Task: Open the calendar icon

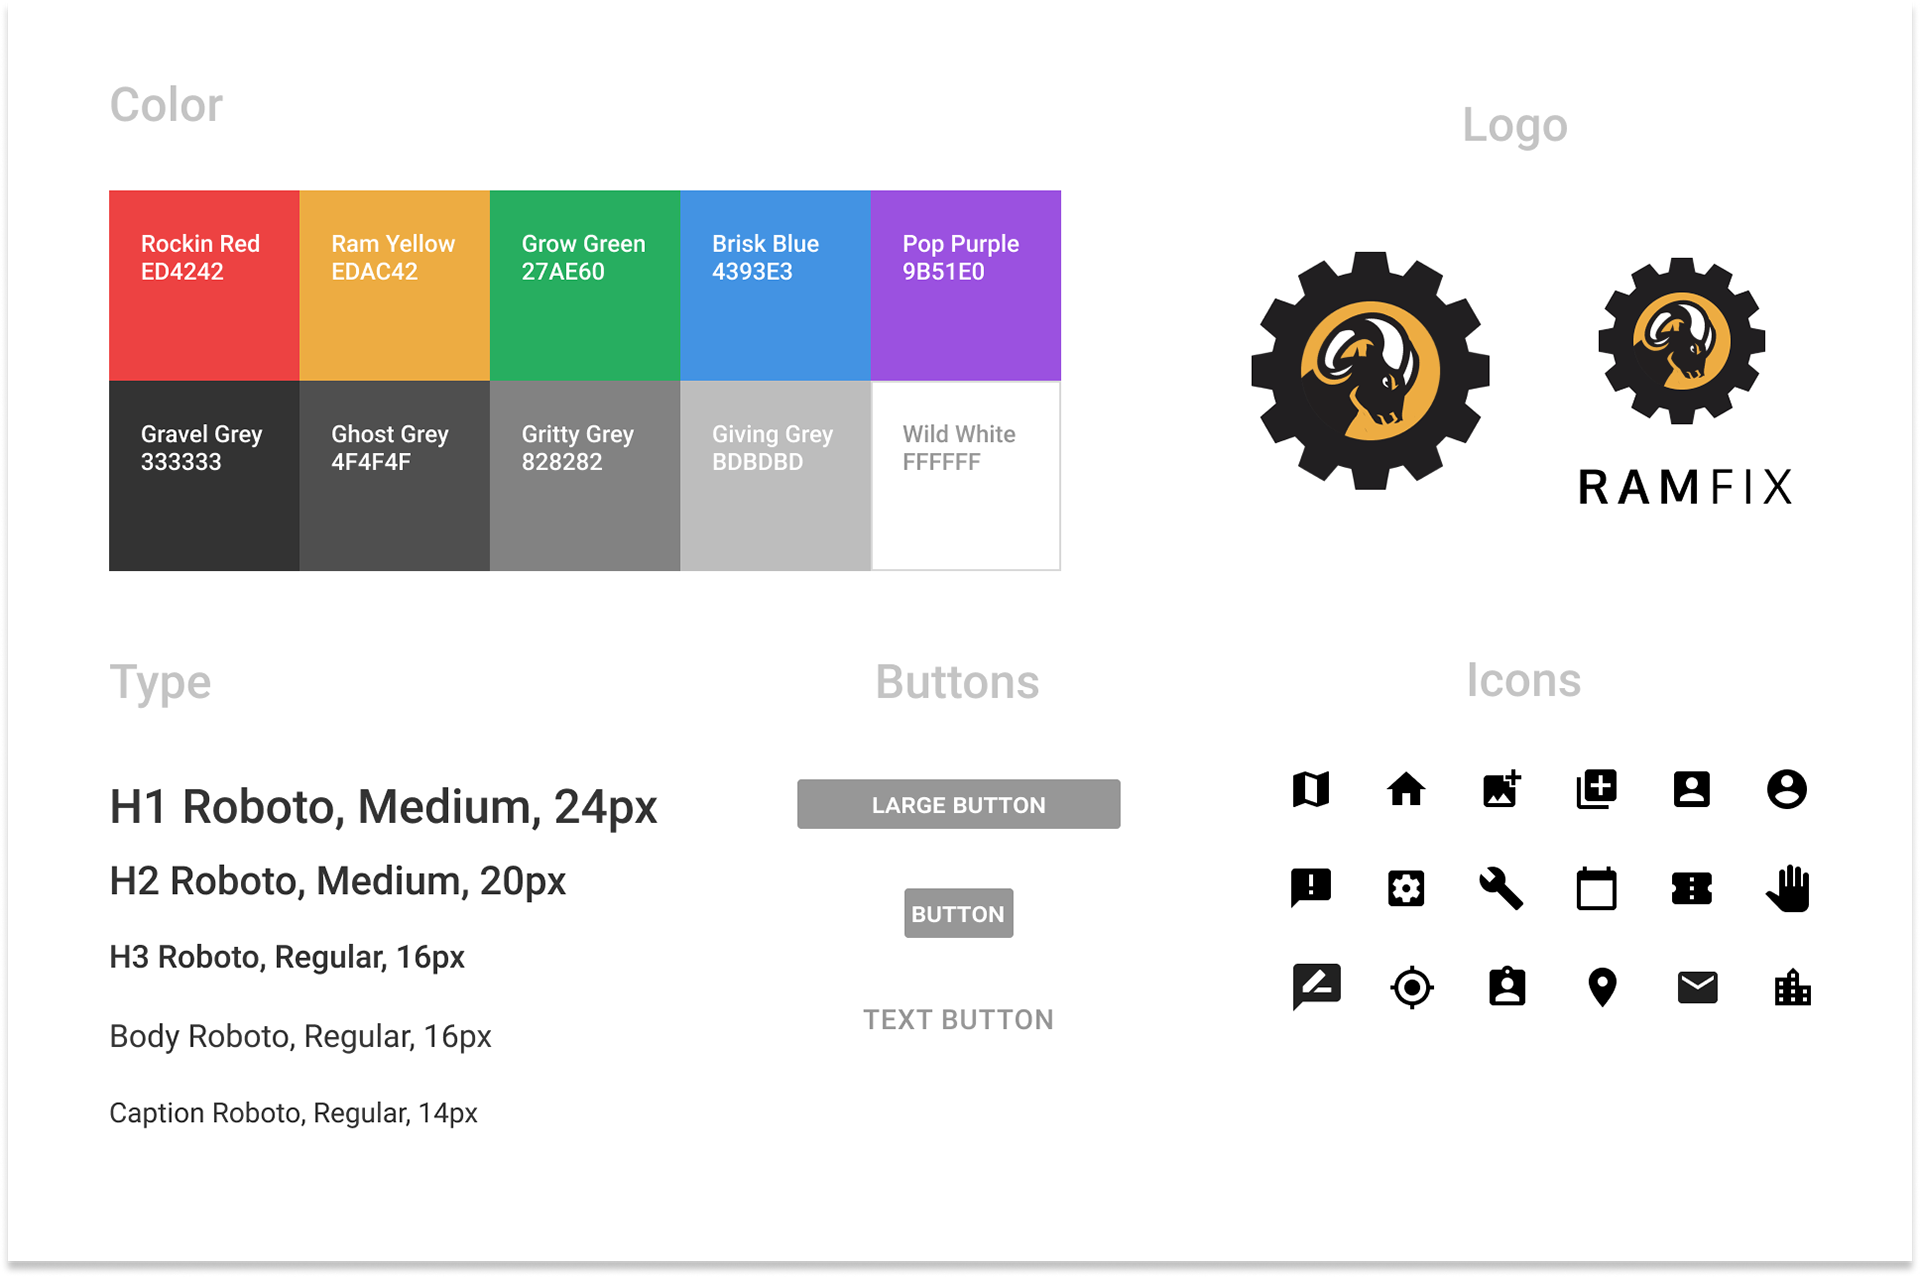Action: tap(1597, 888)
